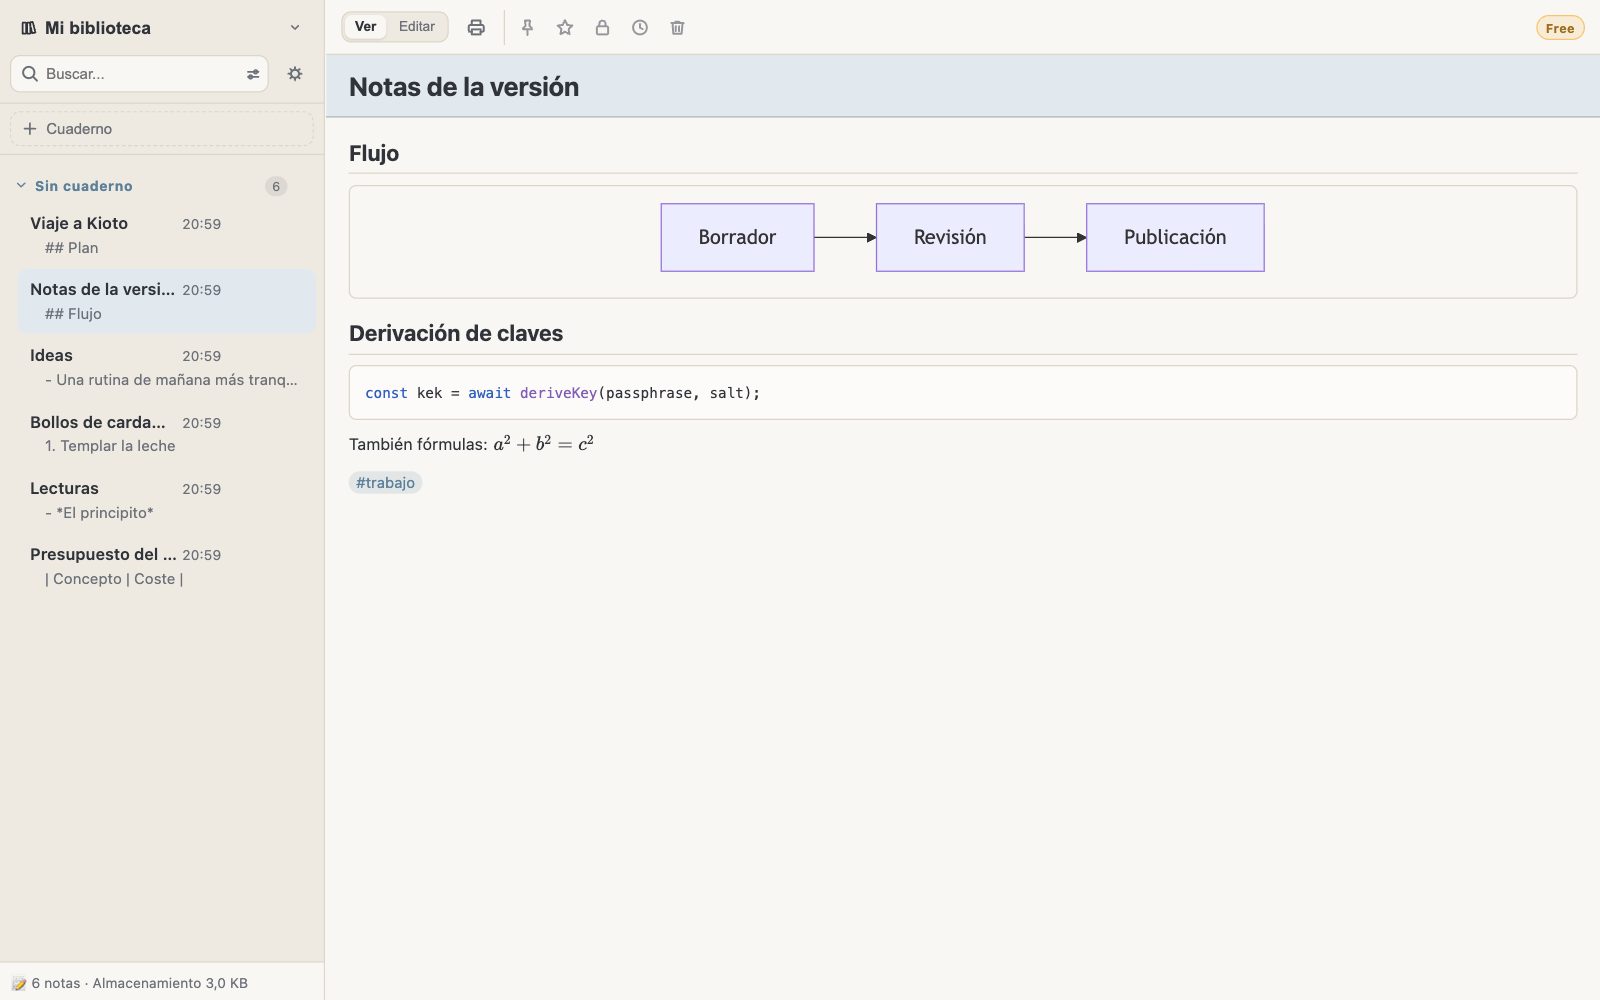This screenshot has height=1000, width=1600.
Task: Lock the note with the padlock icon
Action: (x=602, y=28)
